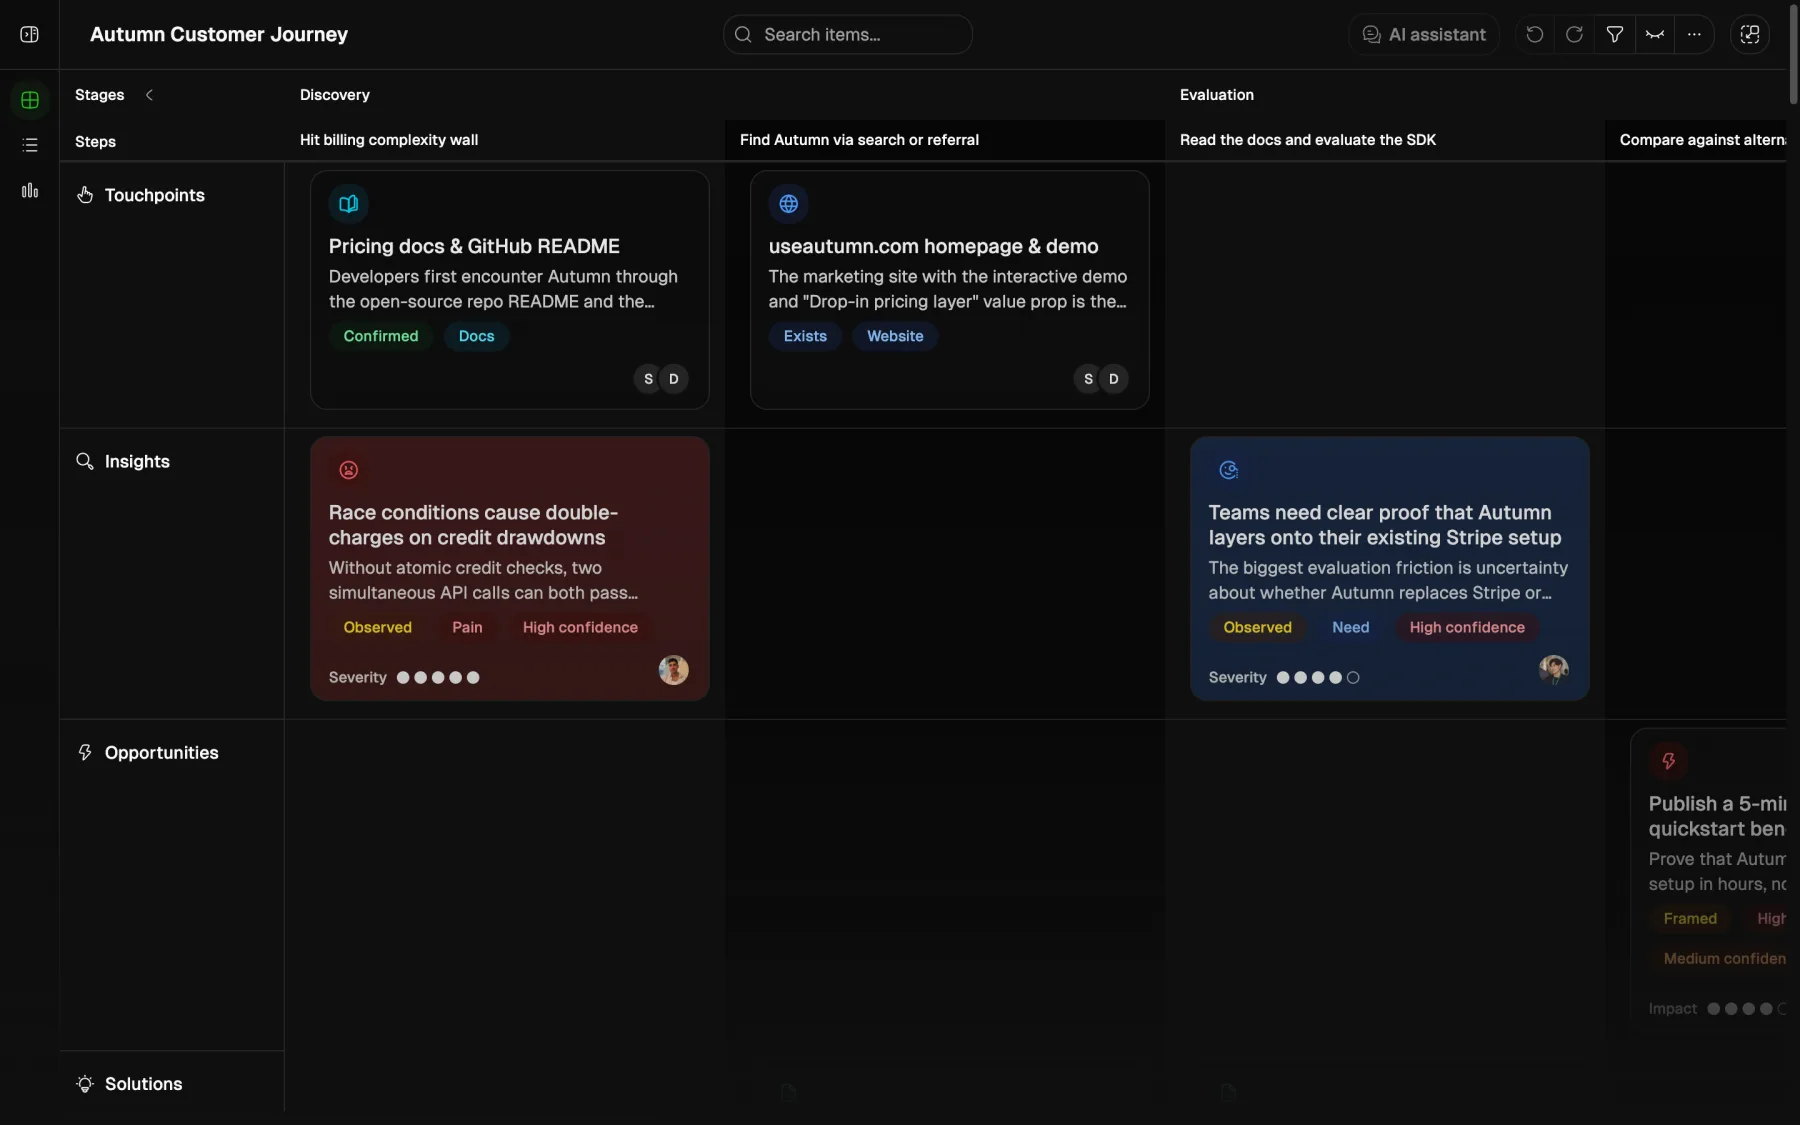Select the Insights row label
Viewport: 1800px width, 1125px height.
(x=137, y=461)
